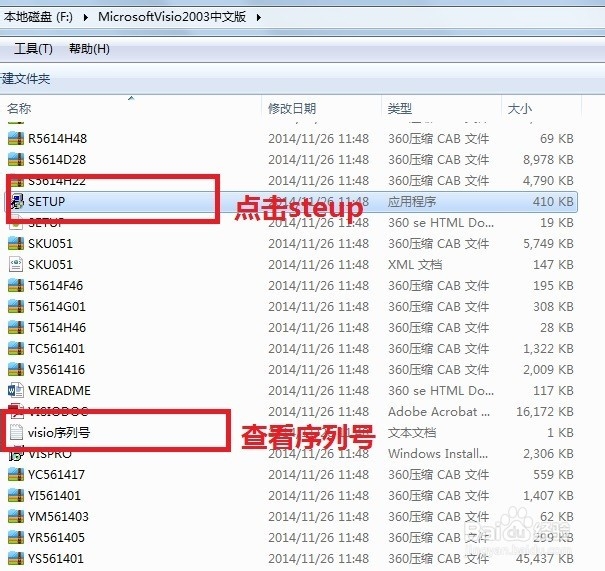Select the SKU051 name in CAB row
605x571 pixels.
tap(50, 243)
